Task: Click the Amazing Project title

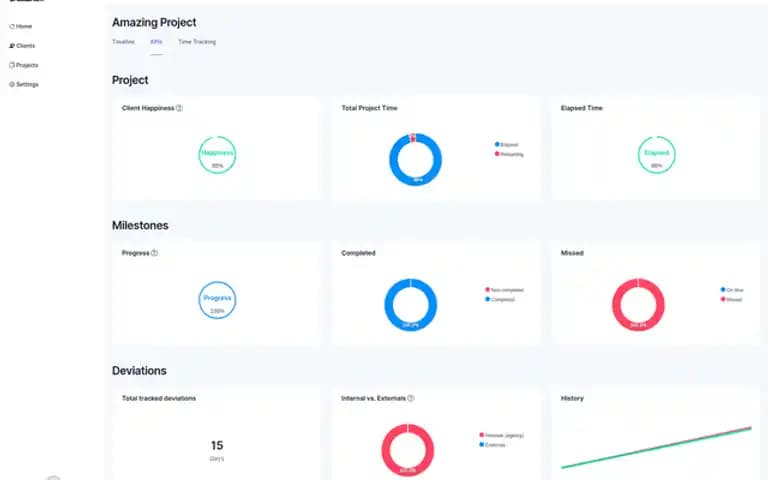Action: 154,23
